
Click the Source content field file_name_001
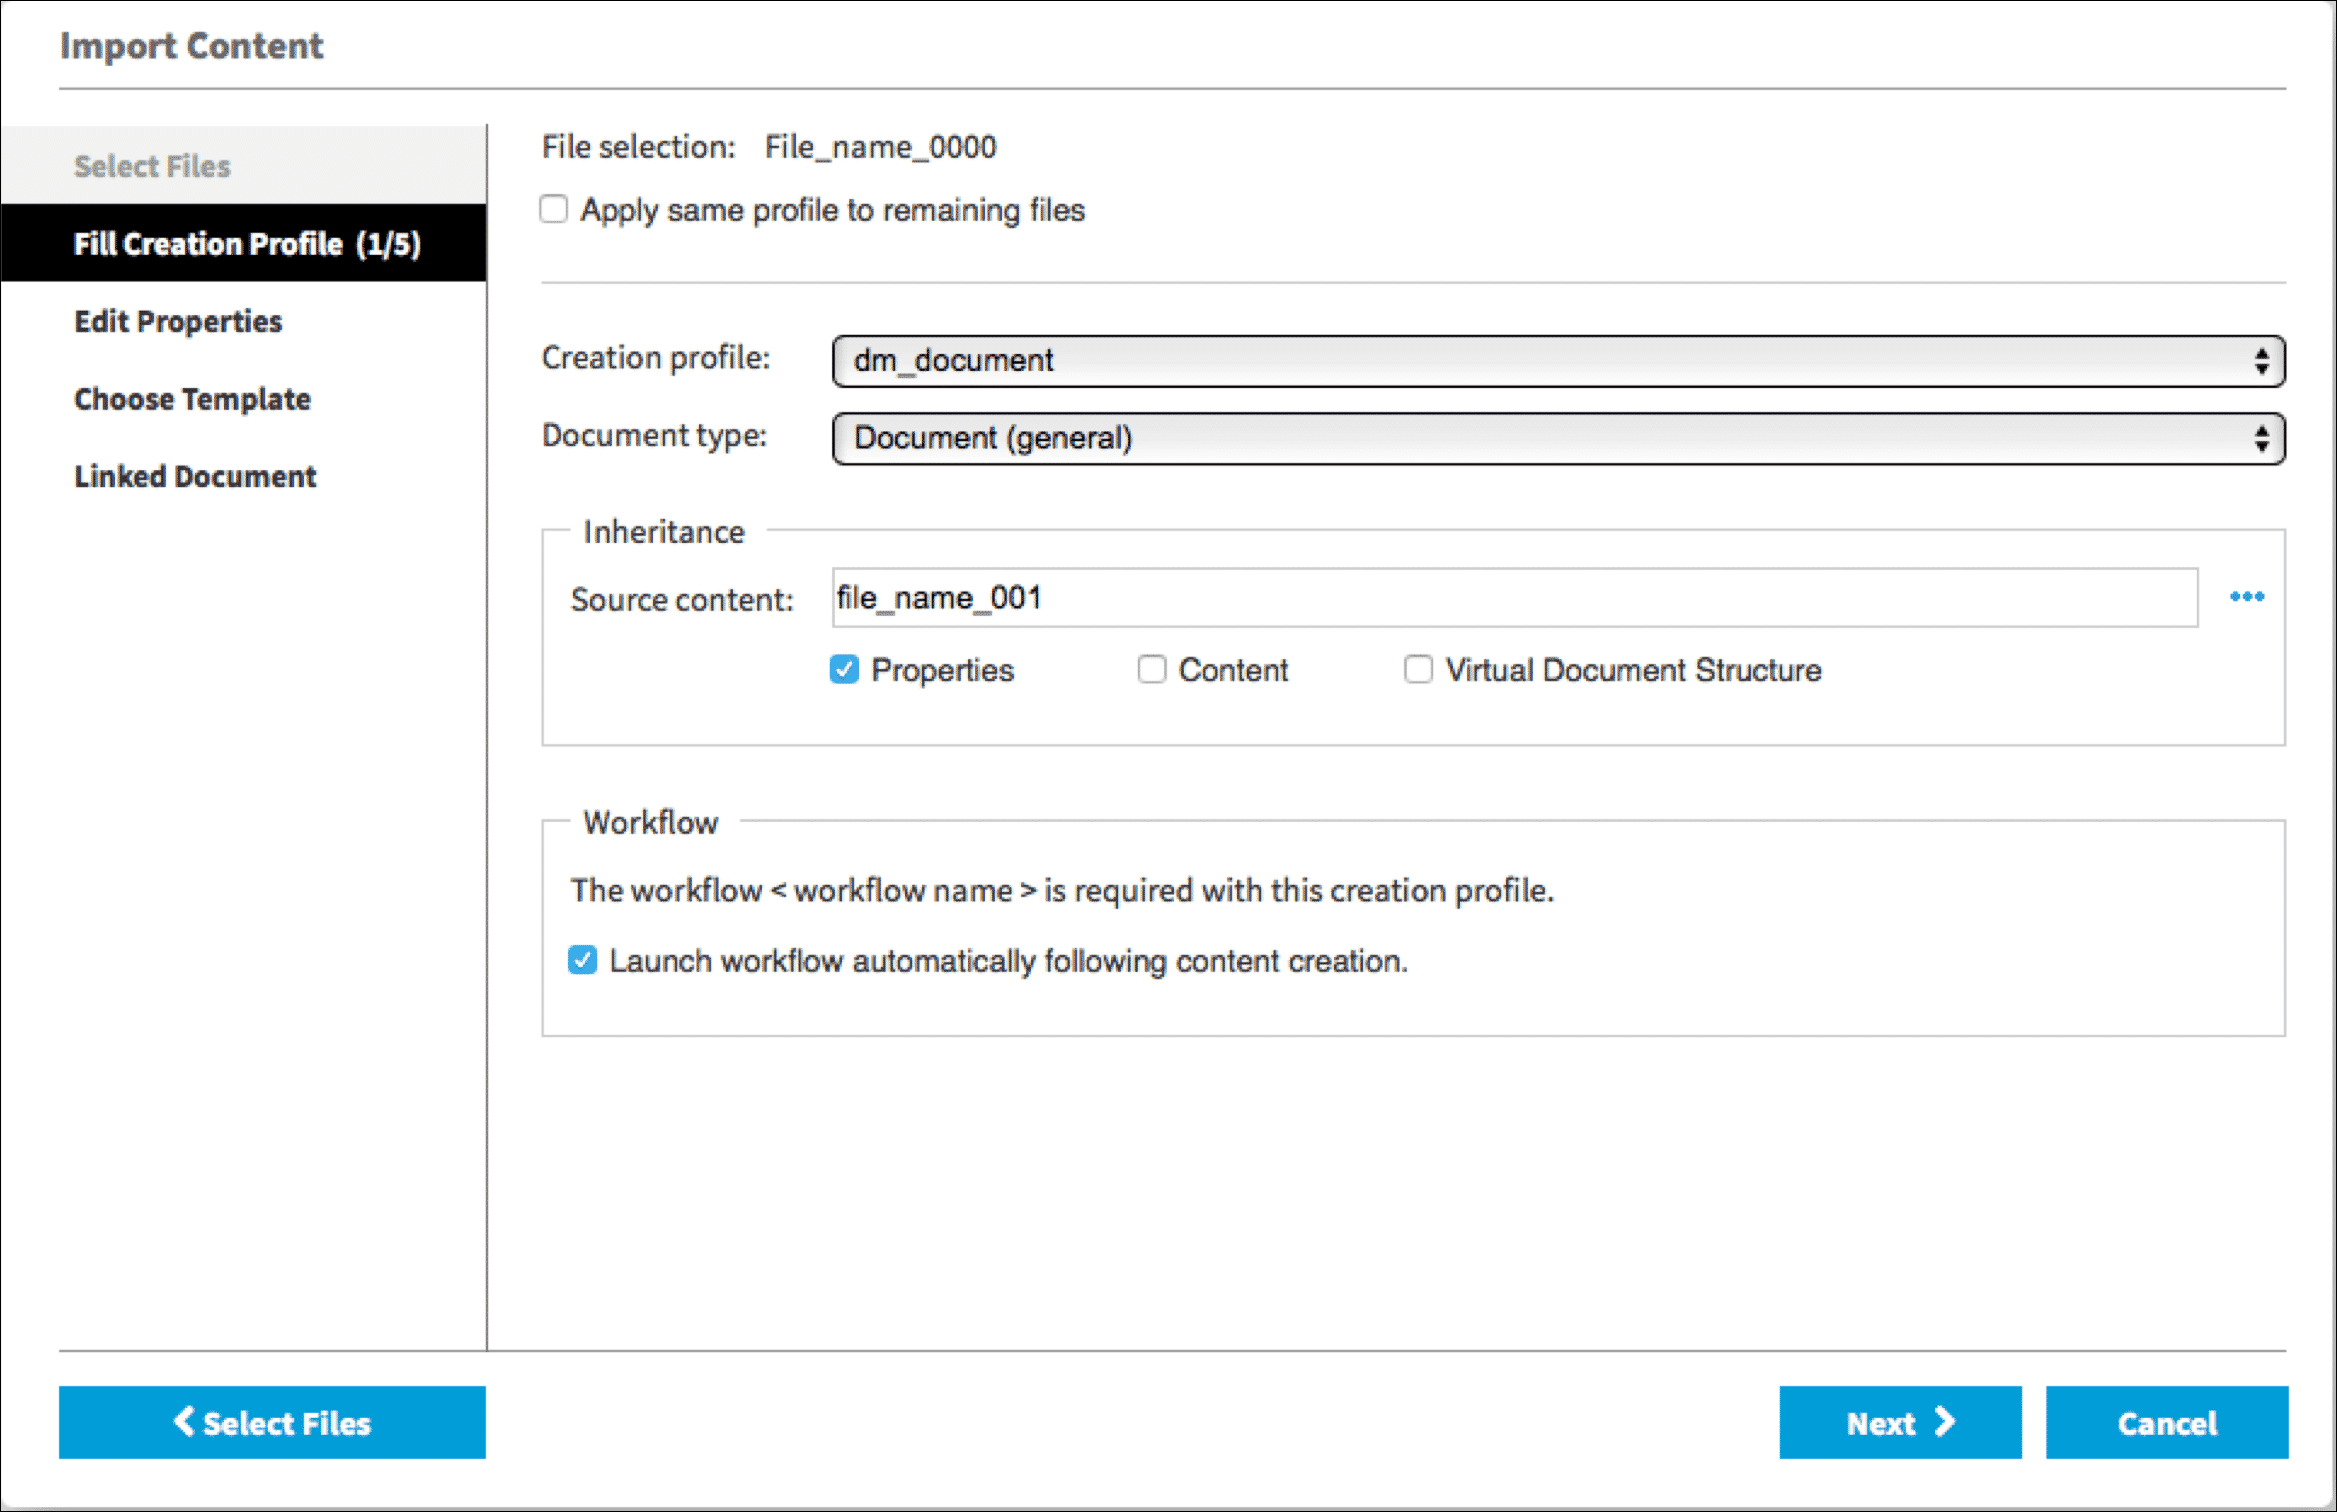[x=1514, y=598]
